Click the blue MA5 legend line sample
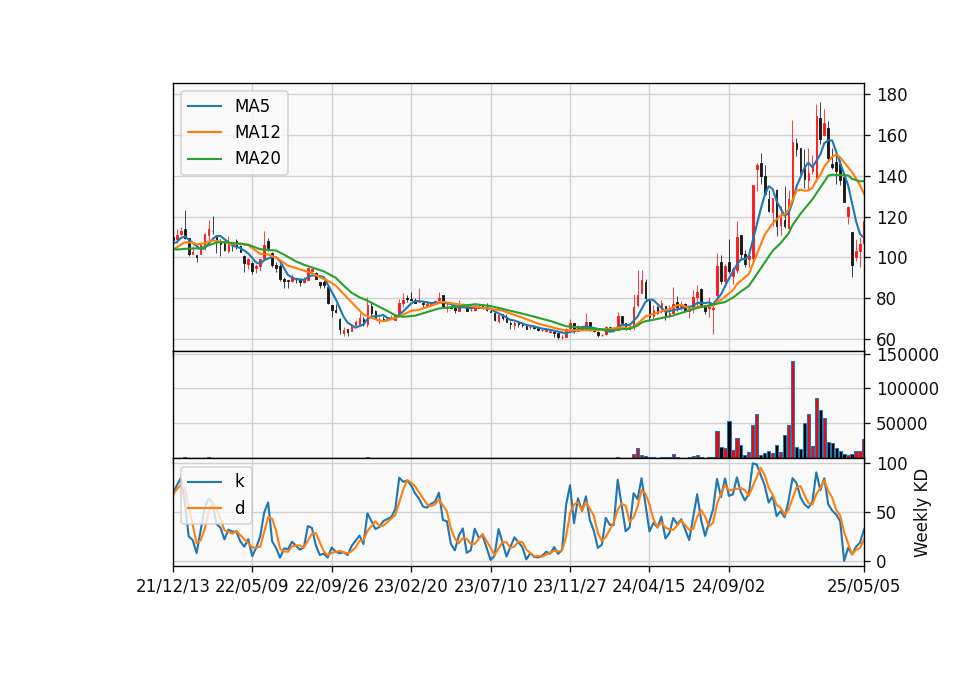 point(204,106)
